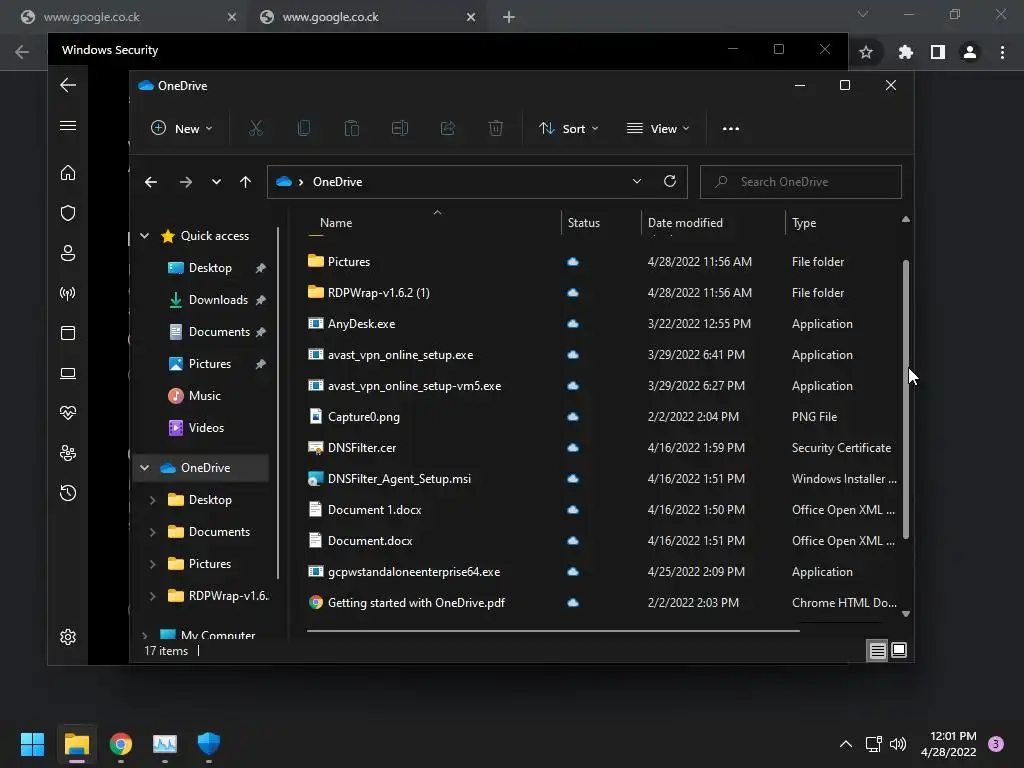
Task: Open recent locations chevron dropdown
Action: (x=216, y=182)
